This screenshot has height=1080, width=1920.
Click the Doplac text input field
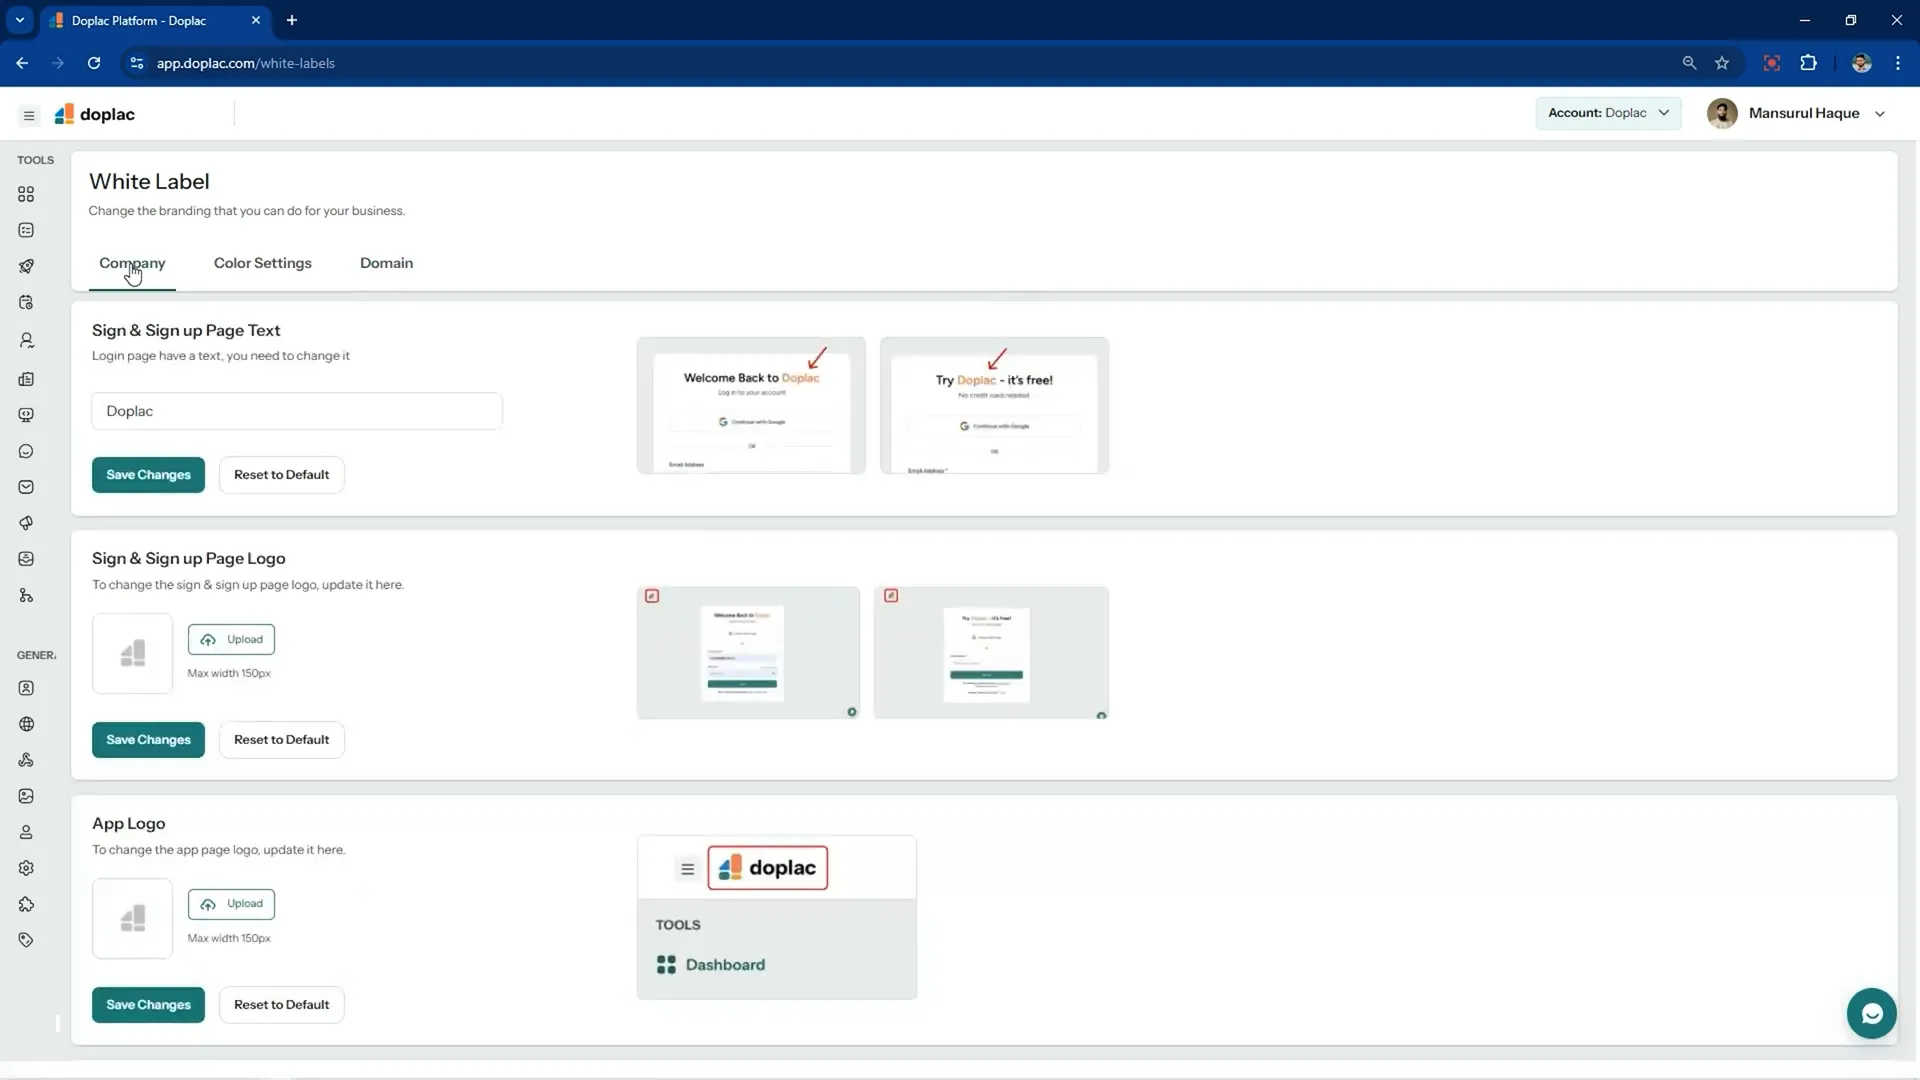[x=297, y=411]
